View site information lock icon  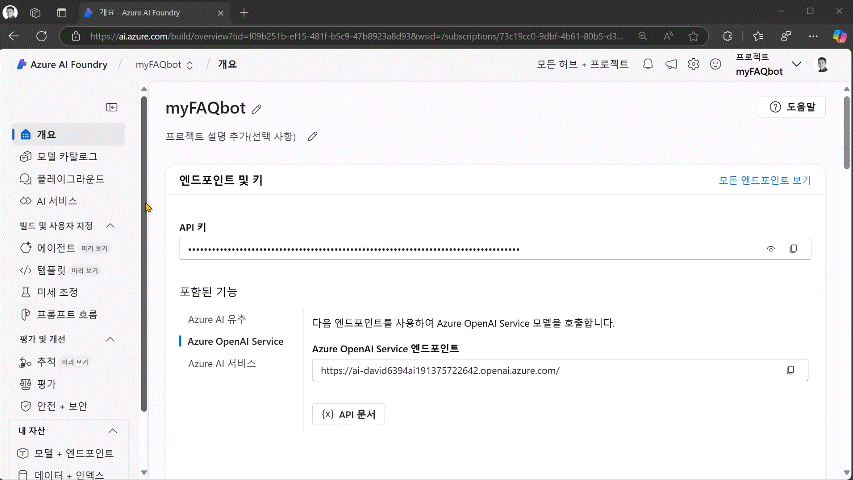point(76,36)
